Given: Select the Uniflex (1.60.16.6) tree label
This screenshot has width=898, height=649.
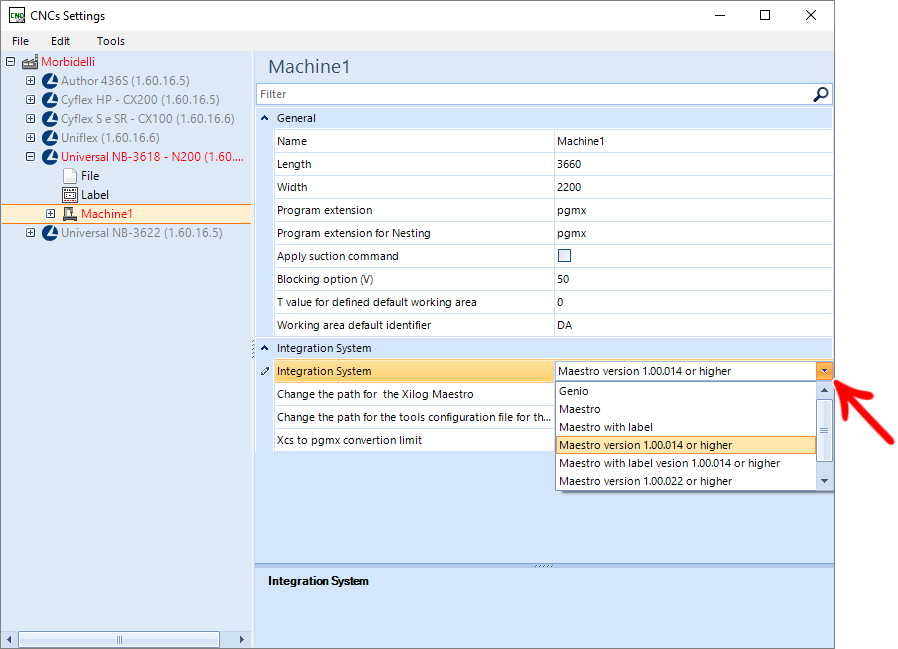Looking at the screenshot, I should pos(111,137).
